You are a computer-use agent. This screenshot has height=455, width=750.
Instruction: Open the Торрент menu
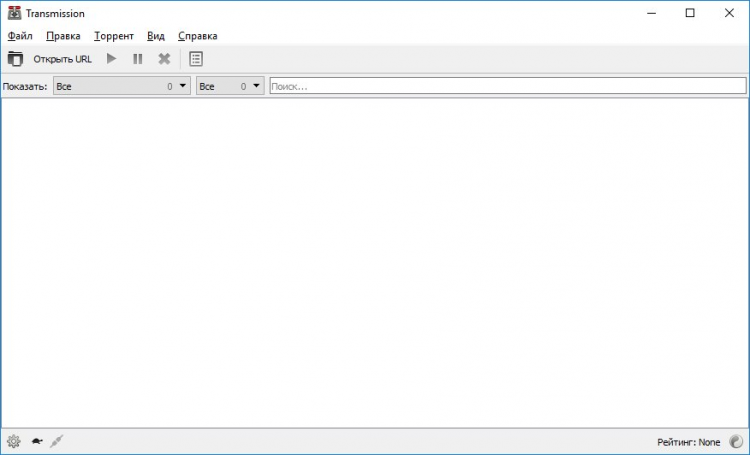click(114, 36)
